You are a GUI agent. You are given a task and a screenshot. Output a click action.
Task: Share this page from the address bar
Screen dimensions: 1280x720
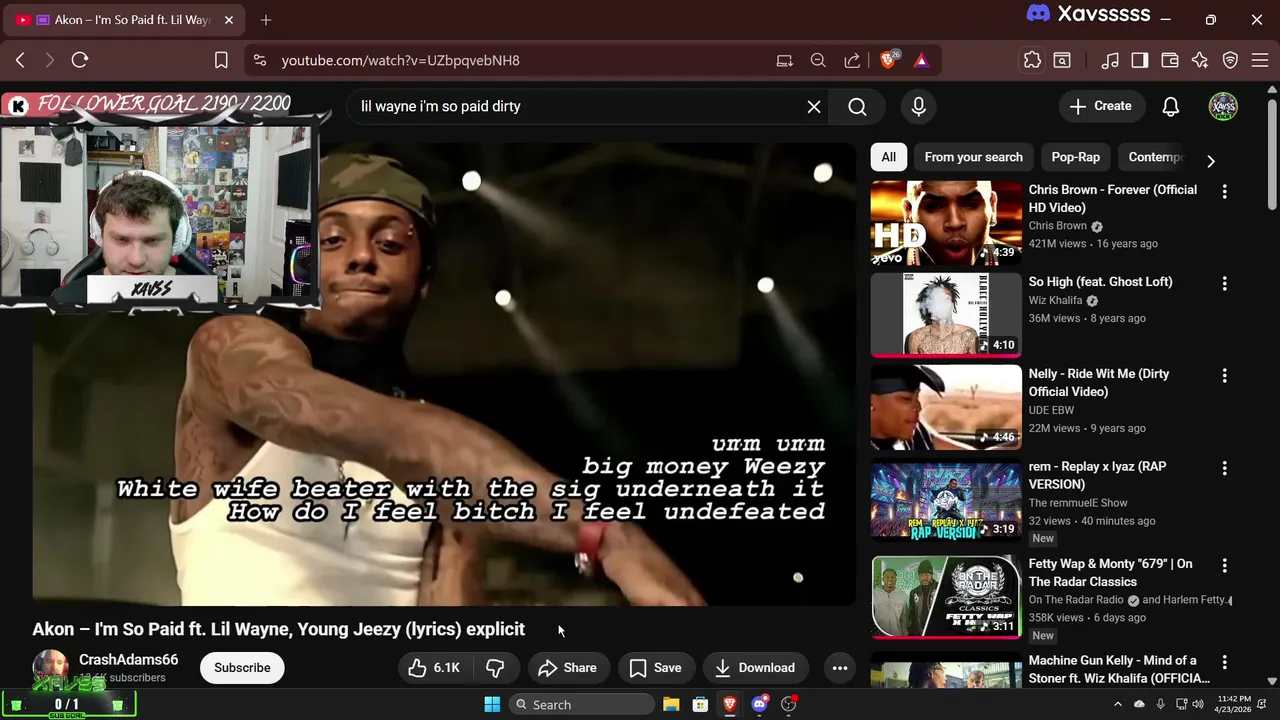click(x=852, y=60)
